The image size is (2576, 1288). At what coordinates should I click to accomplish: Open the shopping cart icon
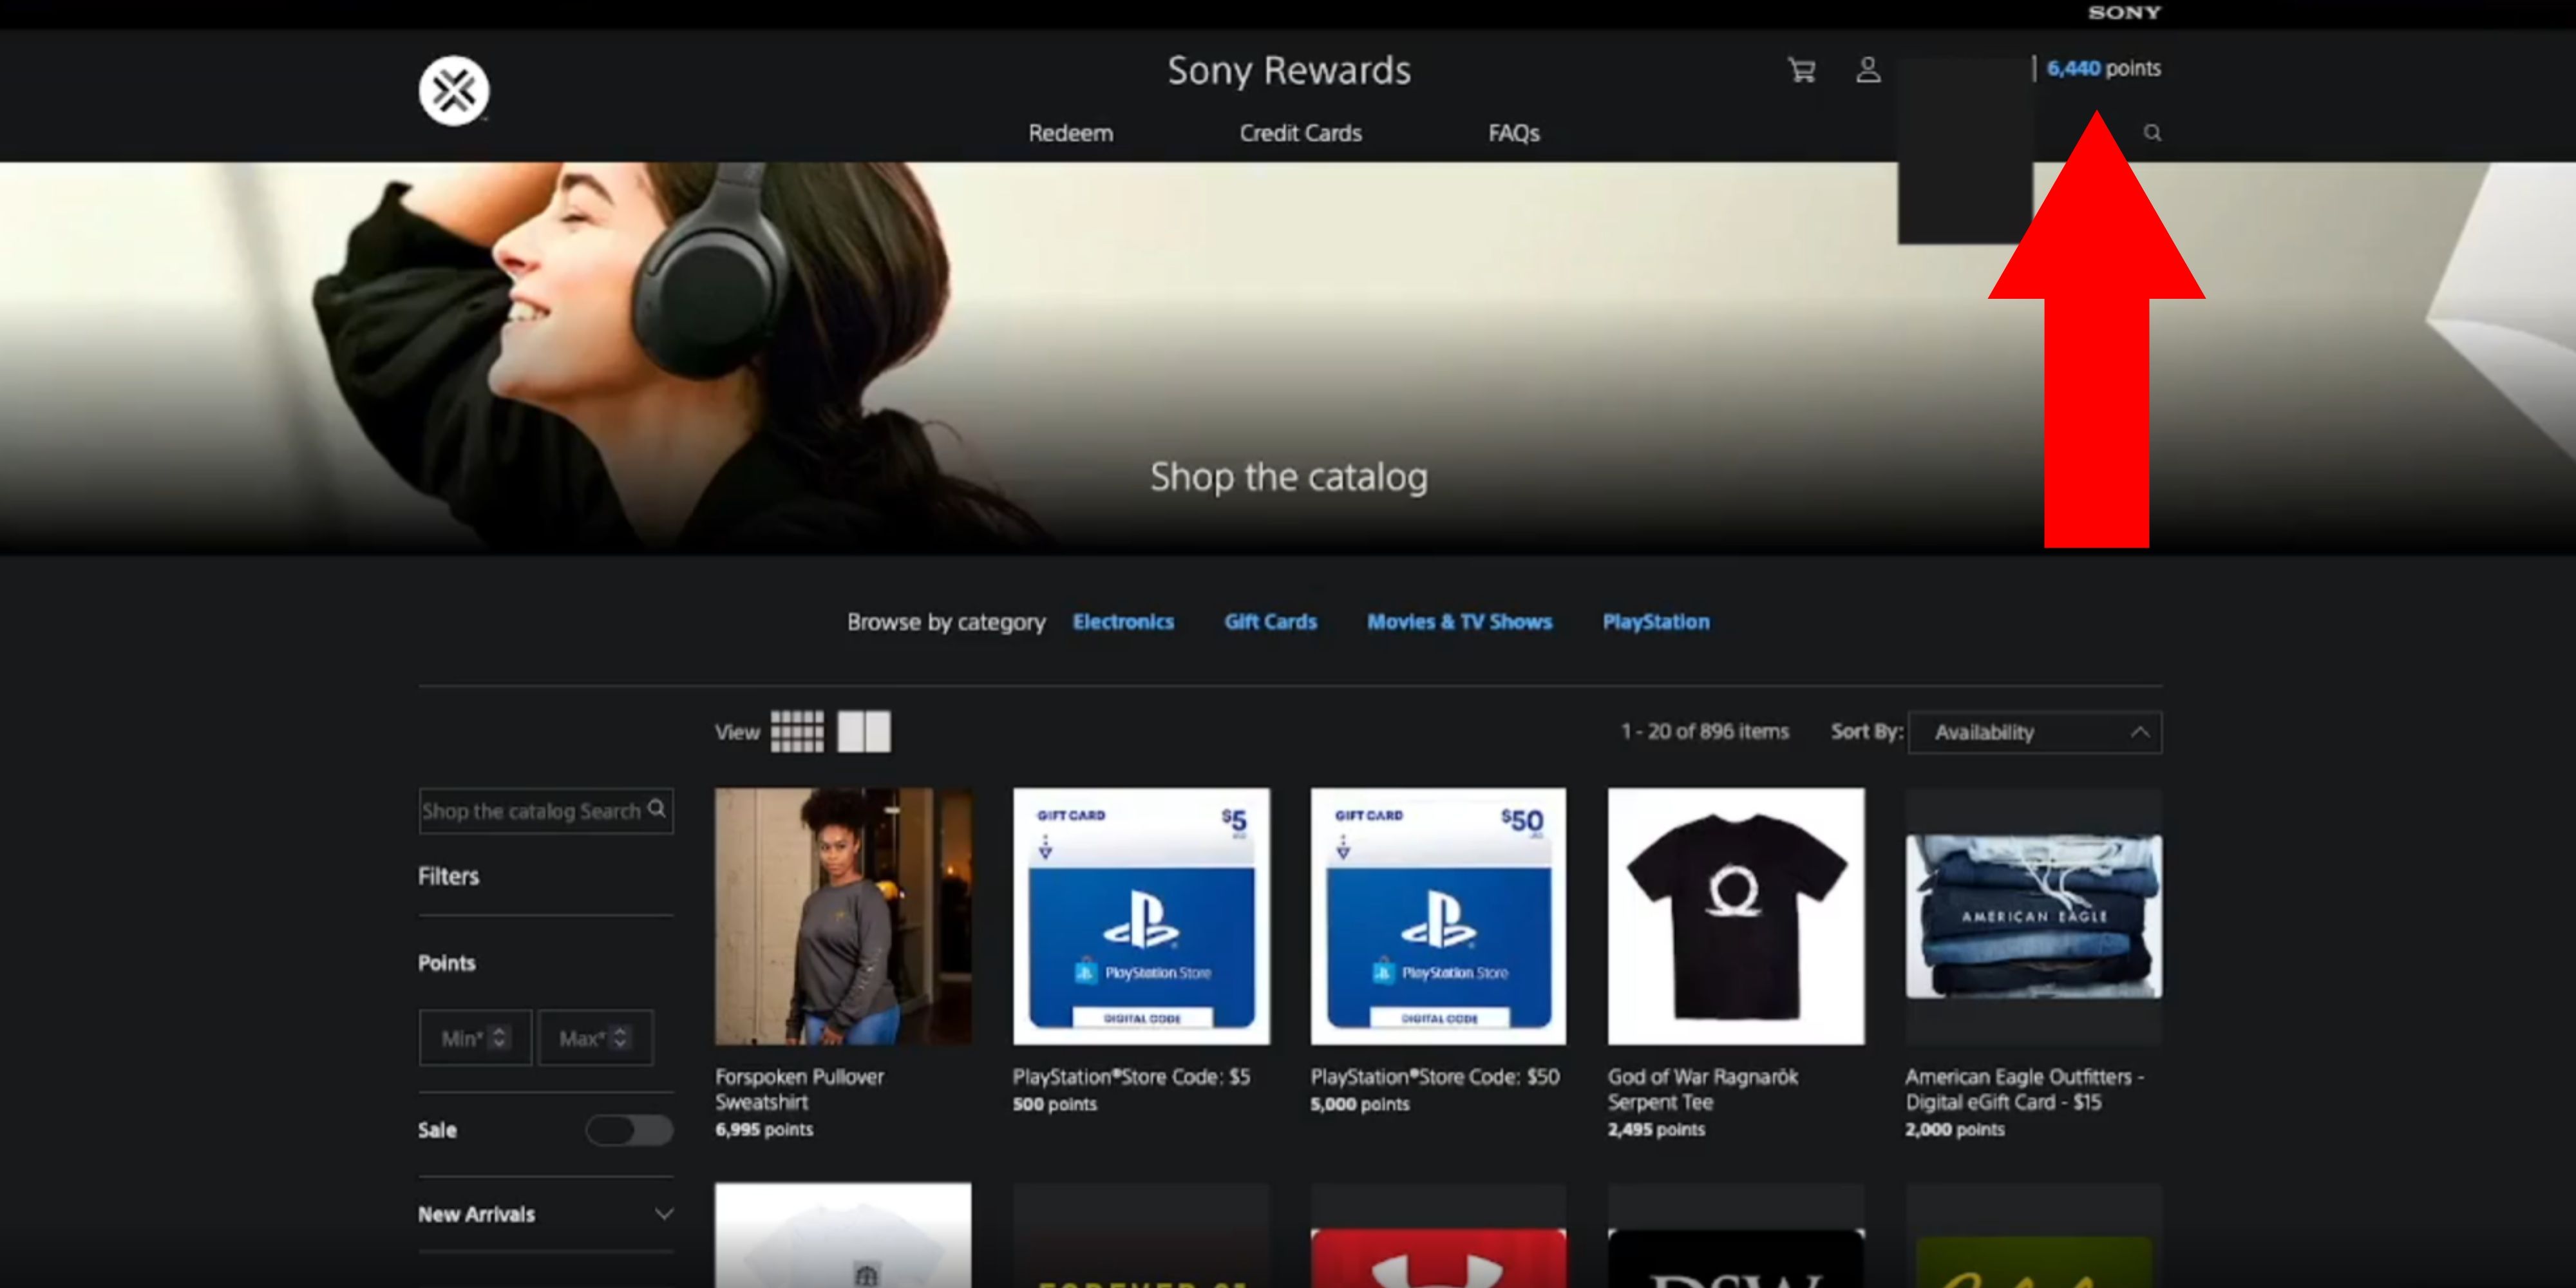pos(1801,70)
